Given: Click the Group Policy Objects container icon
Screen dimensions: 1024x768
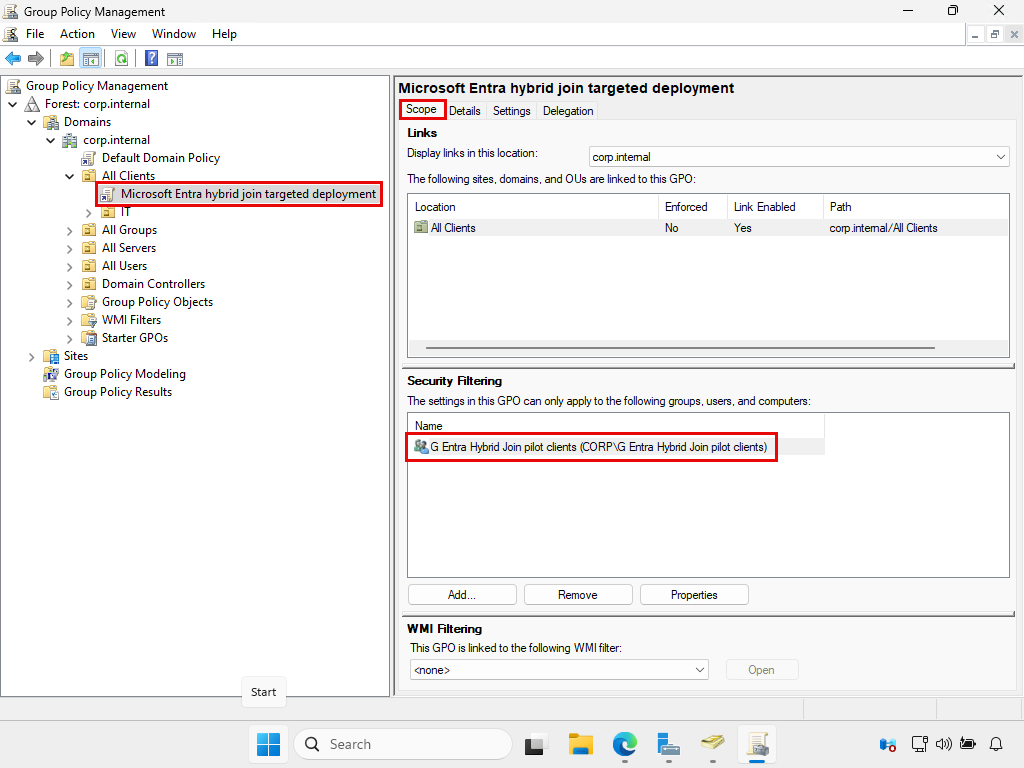Looking at the screenshot, I should [89, 302].
